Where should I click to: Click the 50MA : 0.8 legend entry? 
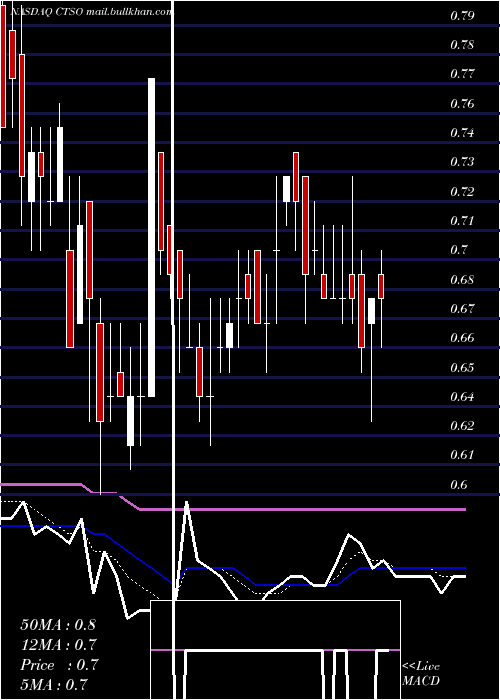pyautogui.click(x=58, y=625)
